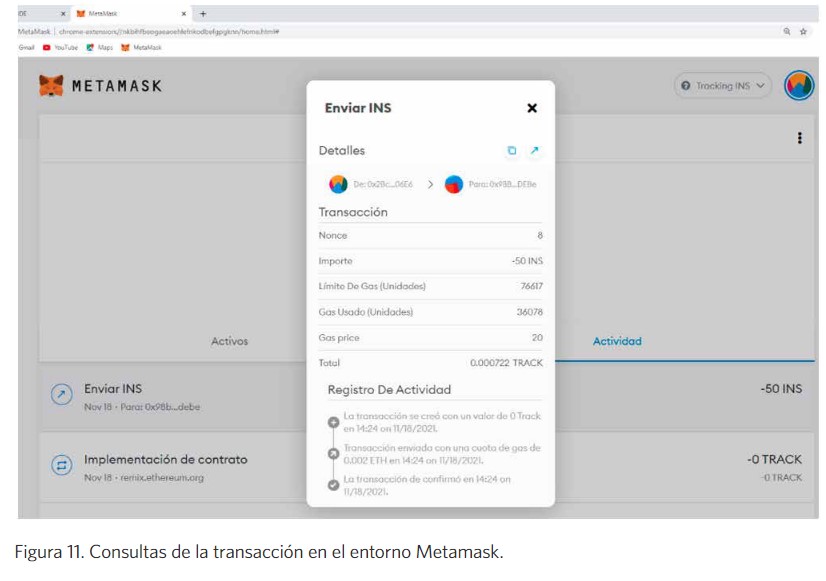
Task: Click the remix.ethereum.org origin text
Action: (x=162, y=478)
